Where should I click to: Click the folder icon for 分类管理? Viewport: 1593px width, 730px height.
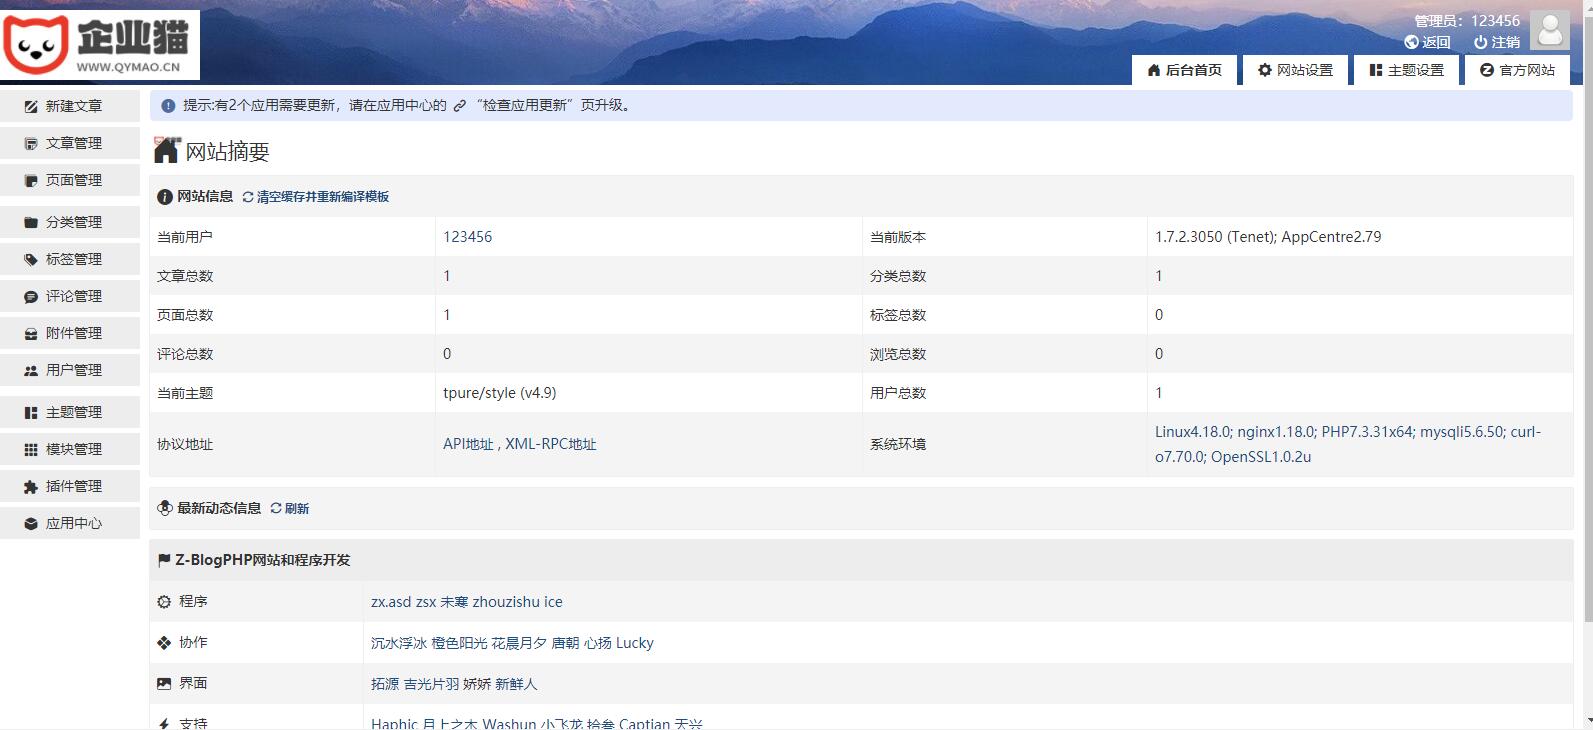point(31,222)
